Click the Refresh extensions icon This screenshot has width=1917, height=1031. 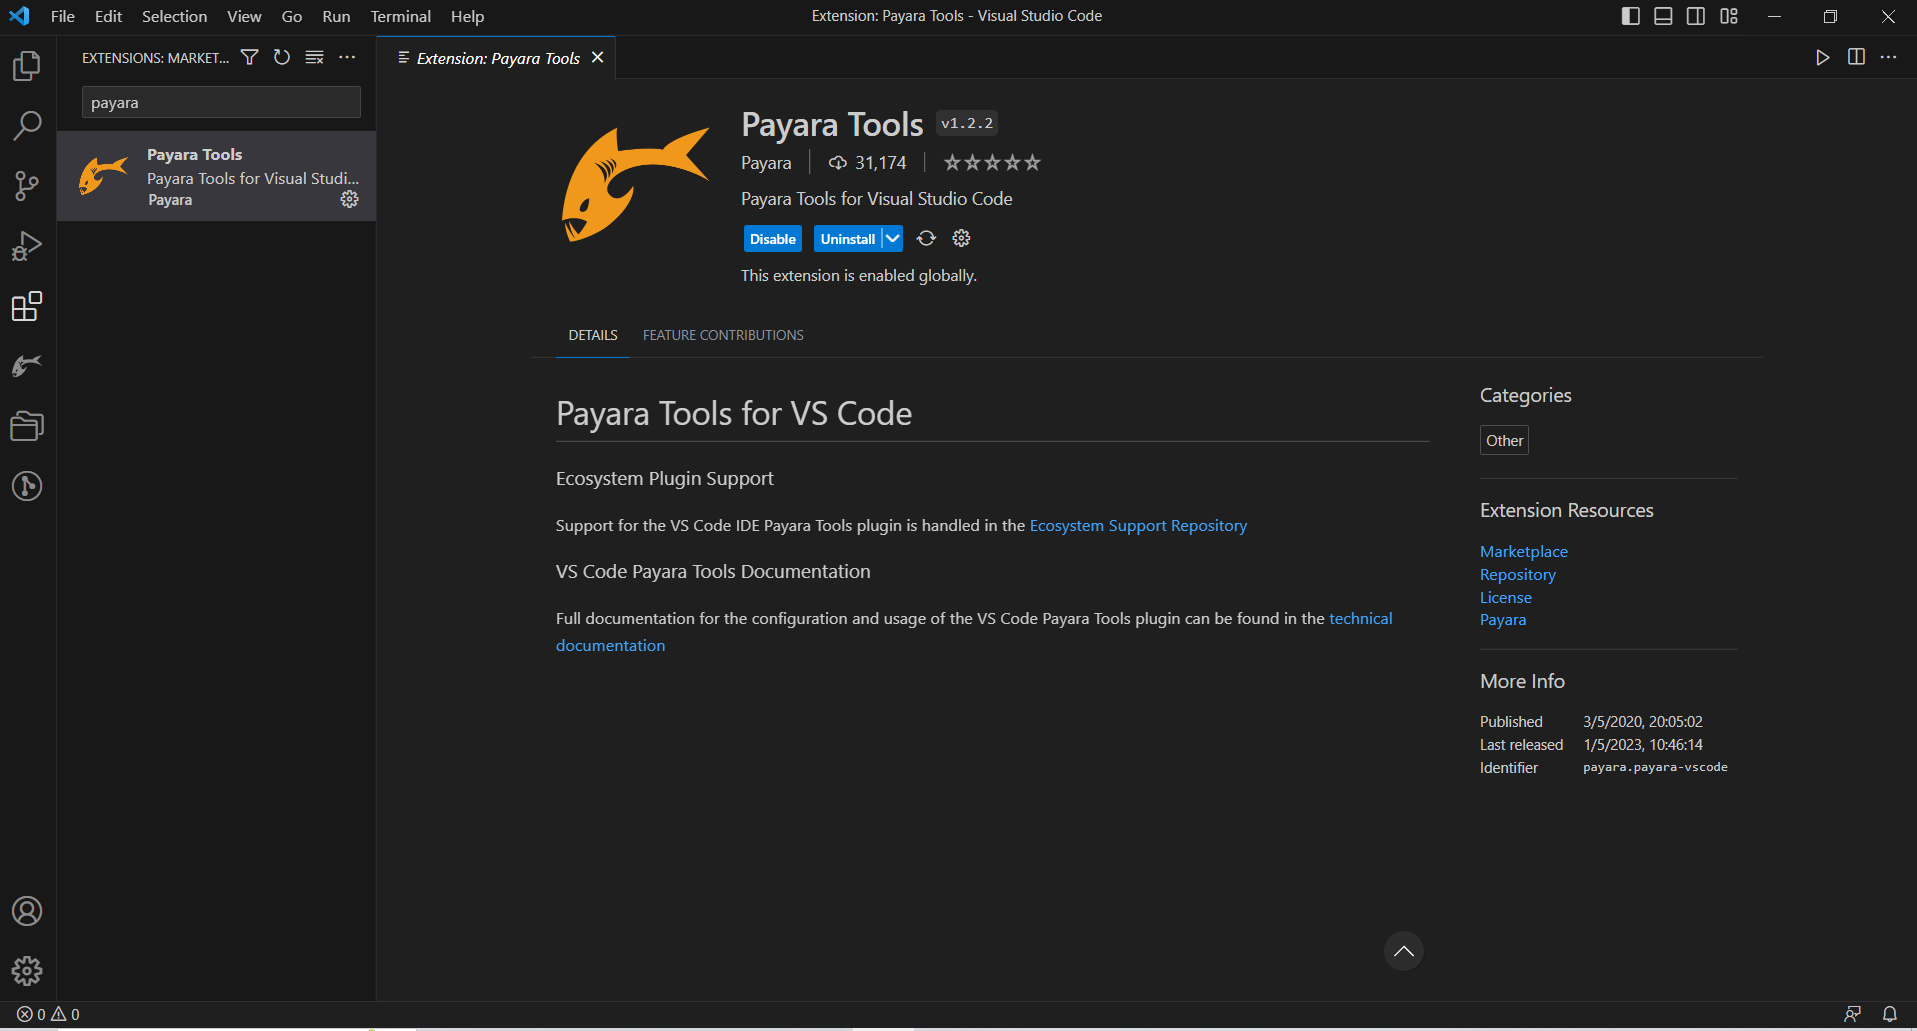tap(281, 57)
